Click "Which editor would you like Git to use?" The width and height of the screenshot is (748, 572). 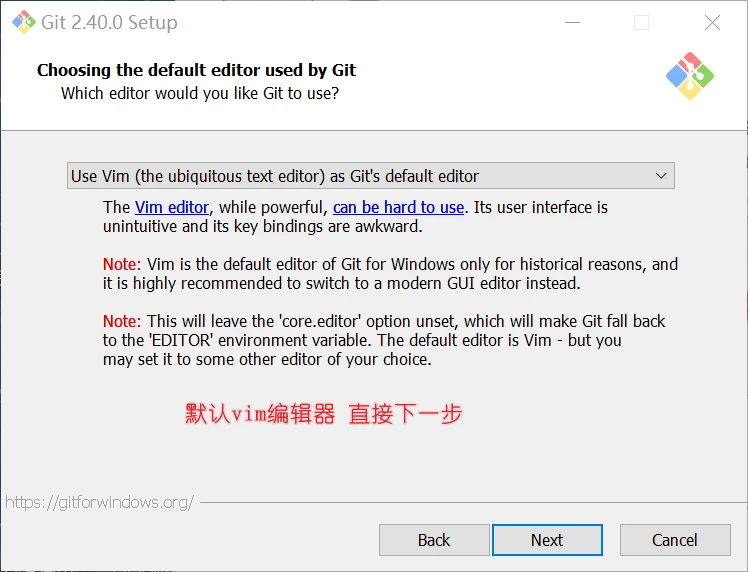point(200,94)
